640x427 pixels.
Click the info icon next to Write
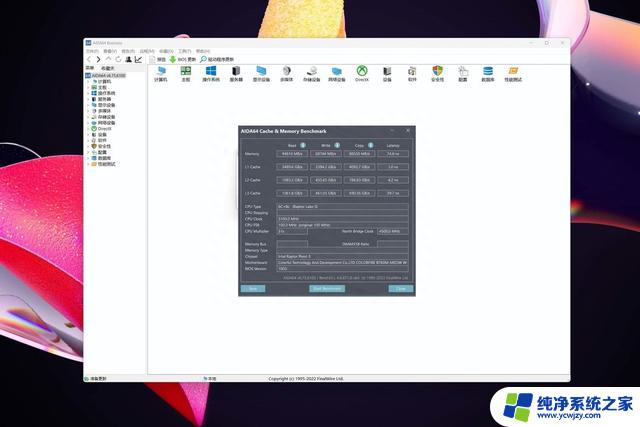(337, 145)
